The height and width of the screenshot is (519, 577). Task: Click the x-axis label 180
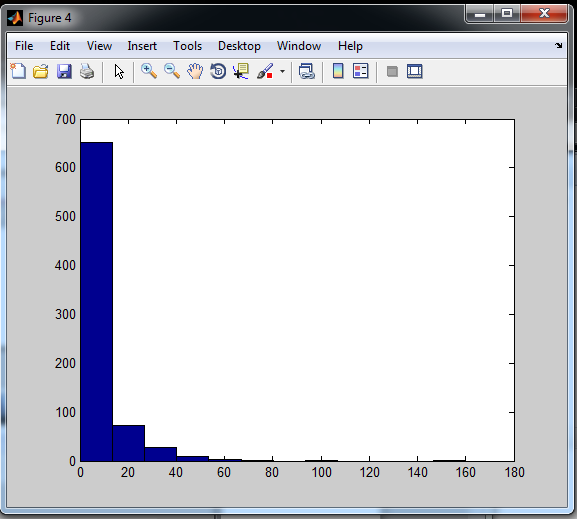[514, 472]
